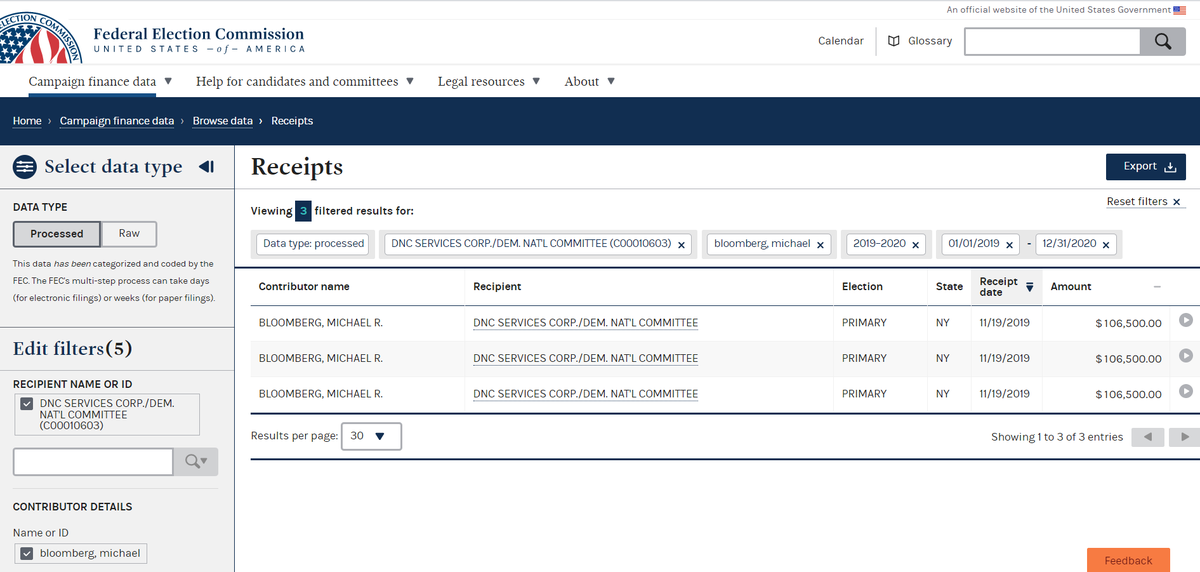1200x572 pixels.
Task: Click Reset filters link
Action: 1145,202
